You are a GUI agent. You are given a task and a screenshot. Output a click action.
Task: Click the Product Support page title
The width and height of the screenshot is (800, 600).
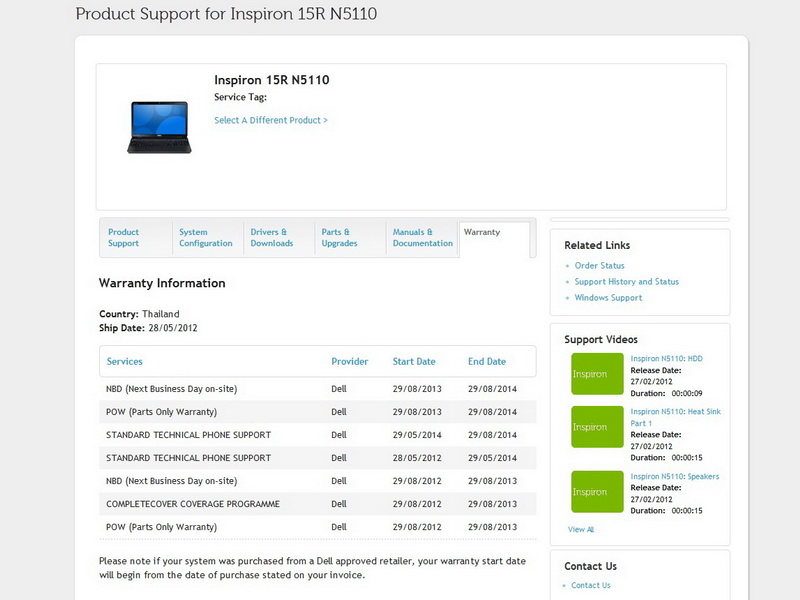(227, 14)
